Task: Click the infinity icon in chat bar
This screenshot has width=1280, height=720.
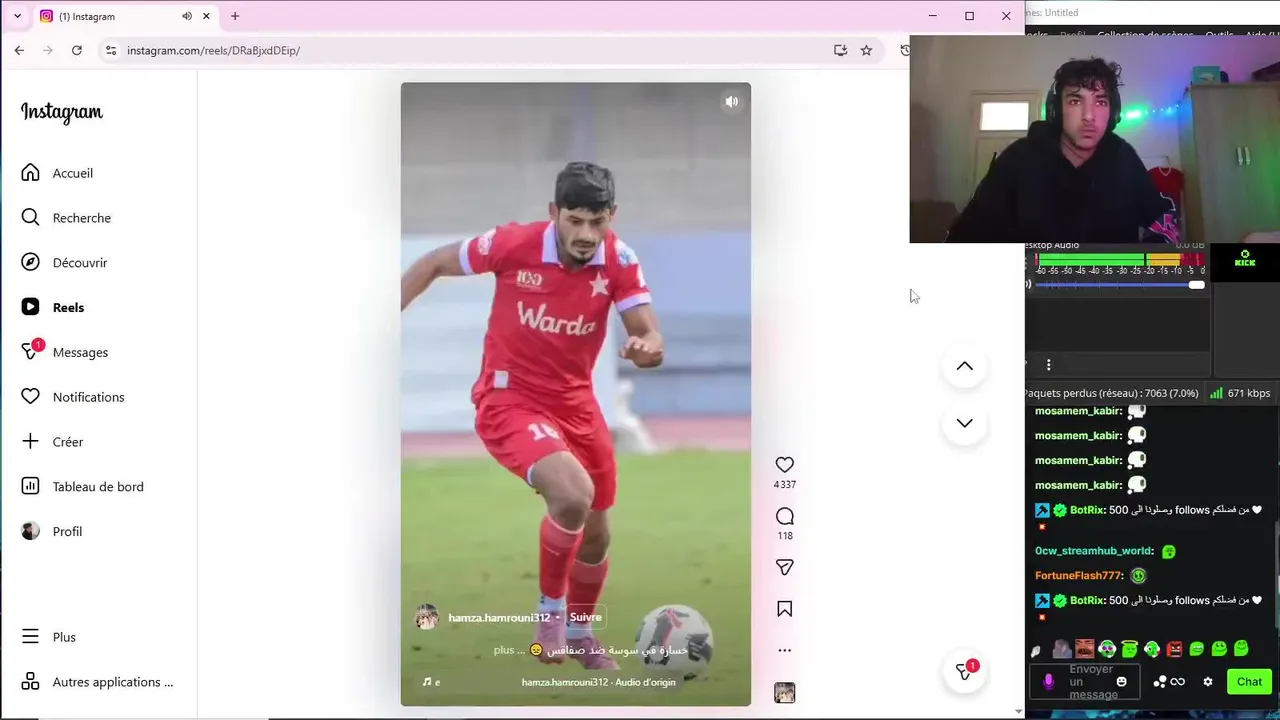Action: [1178, 682]
